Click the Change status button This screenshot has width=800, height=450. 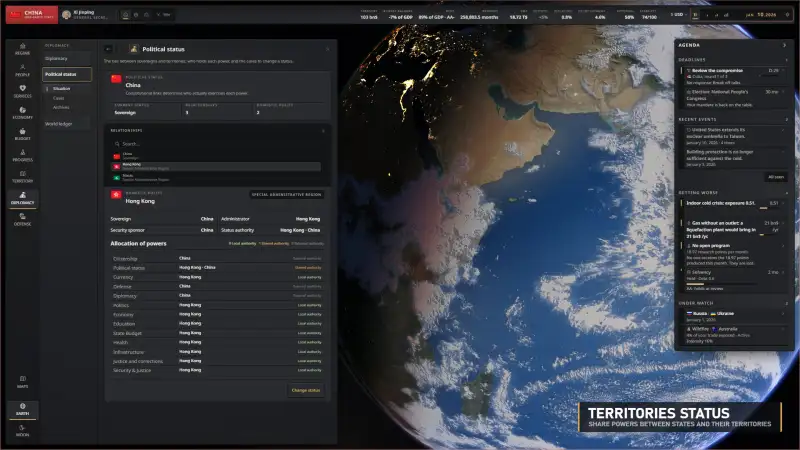(x=306, y=390)
